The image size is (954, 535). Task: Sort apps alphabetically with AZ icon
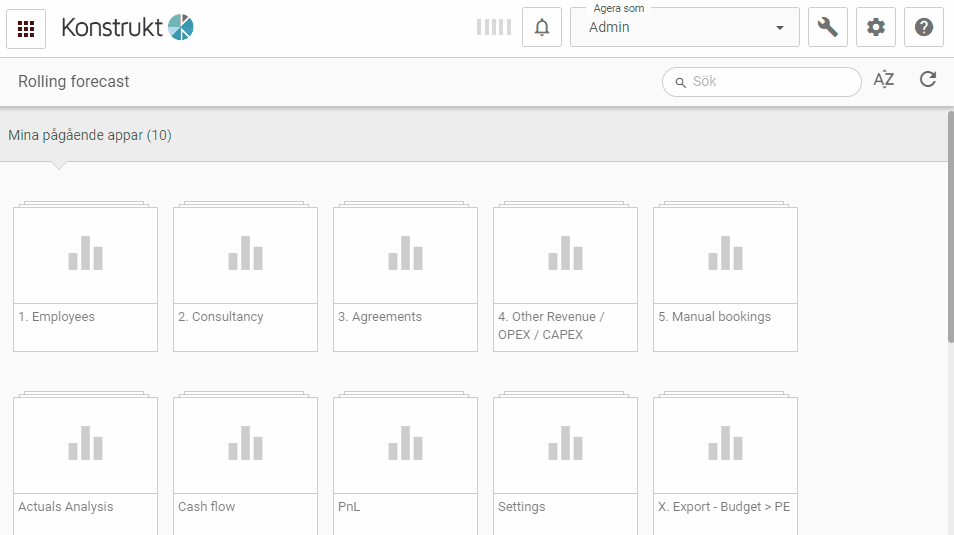click(x=884, y=81)
